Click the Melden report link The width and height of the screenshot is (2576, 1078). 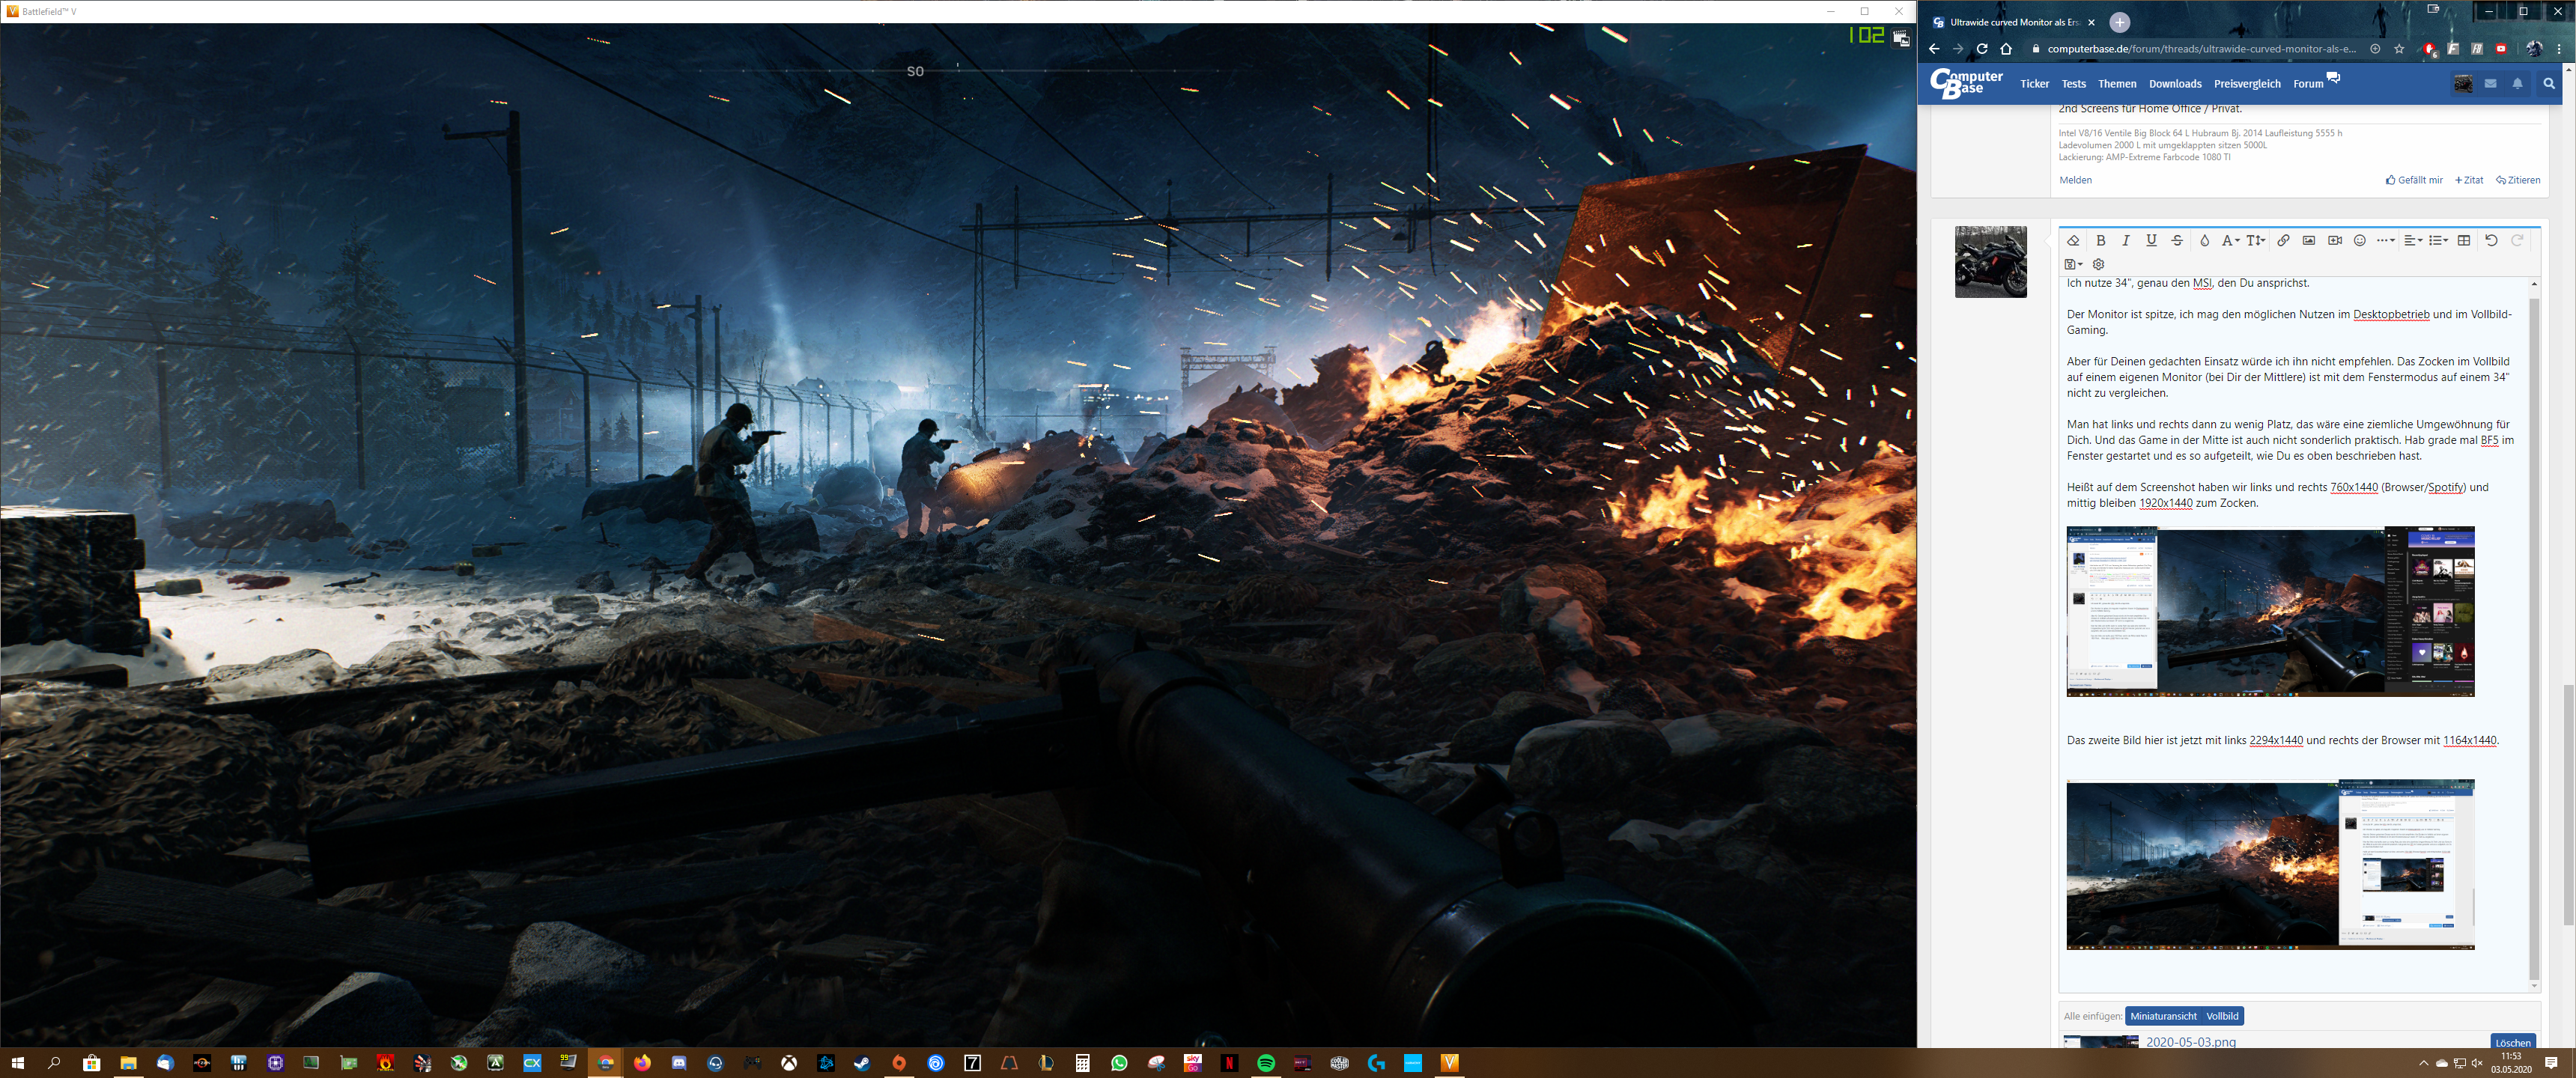[2075, 180]
